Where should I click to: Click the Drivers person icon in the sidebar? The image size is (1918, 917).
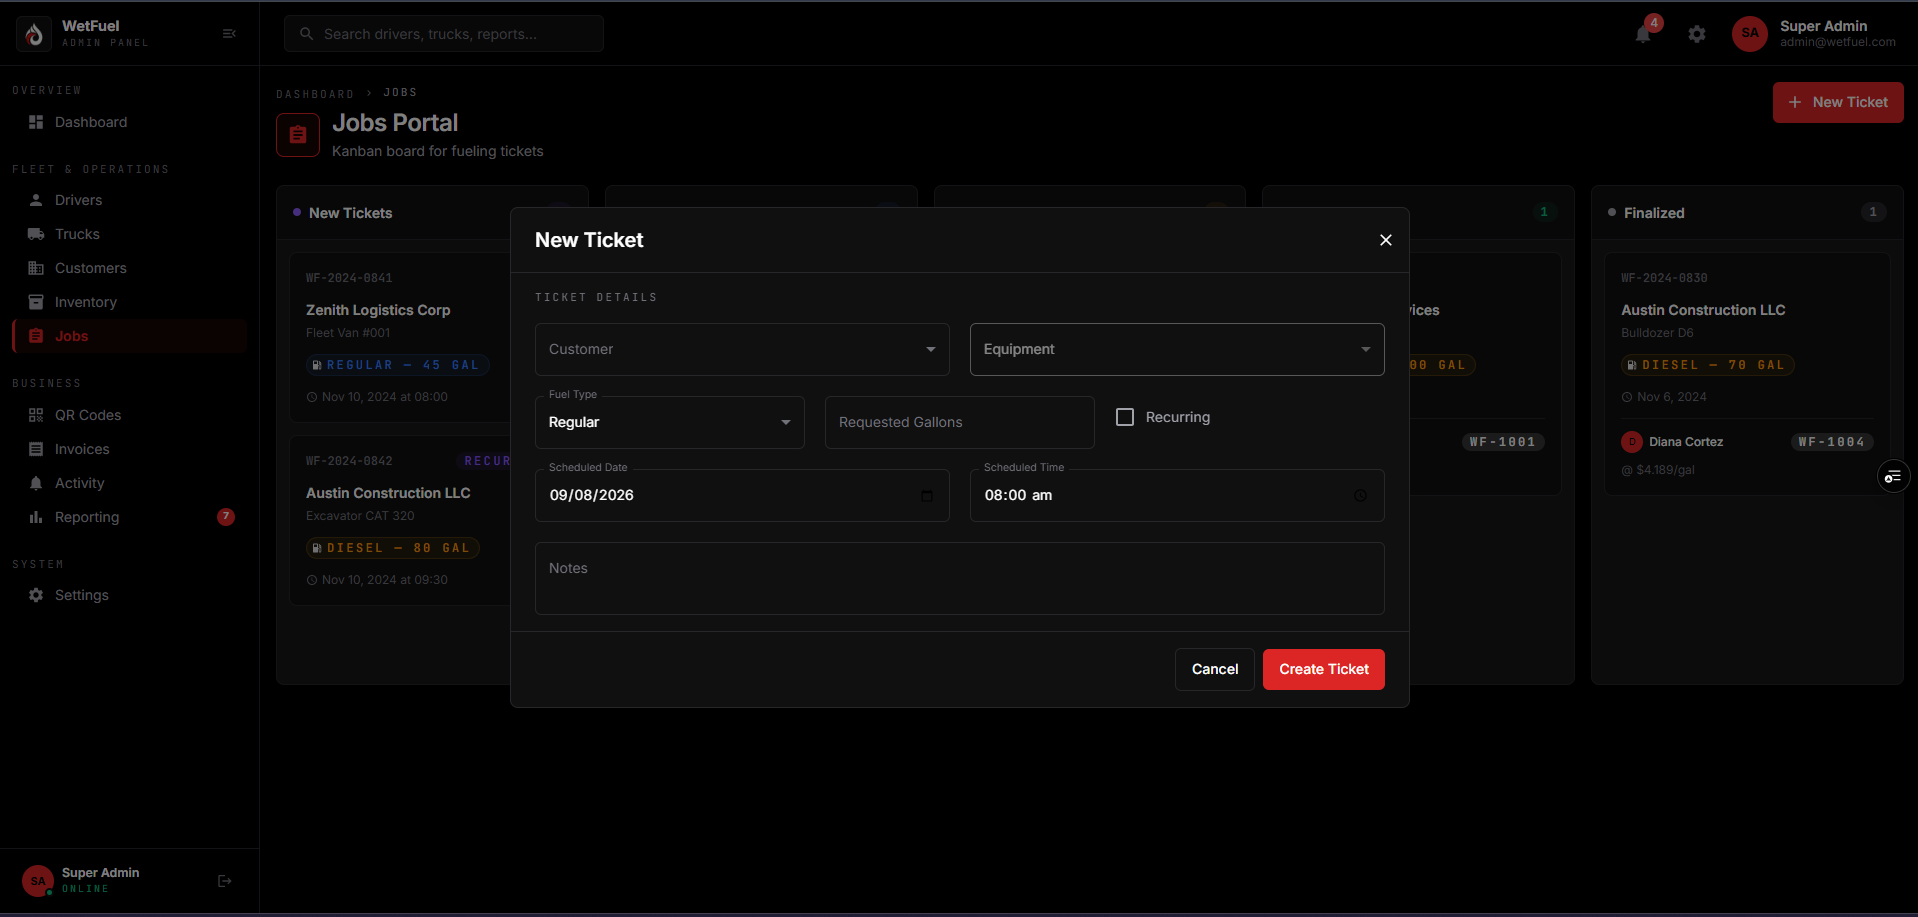(x=36, y=200)
